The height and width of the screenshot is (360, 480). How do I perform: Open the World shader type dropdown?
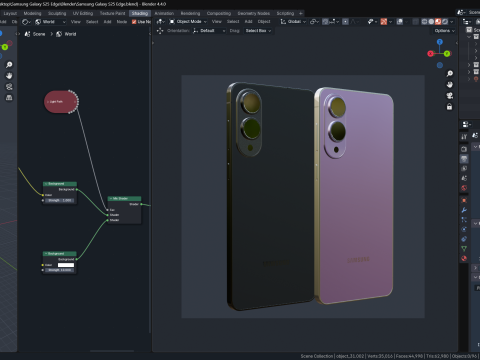51,22
